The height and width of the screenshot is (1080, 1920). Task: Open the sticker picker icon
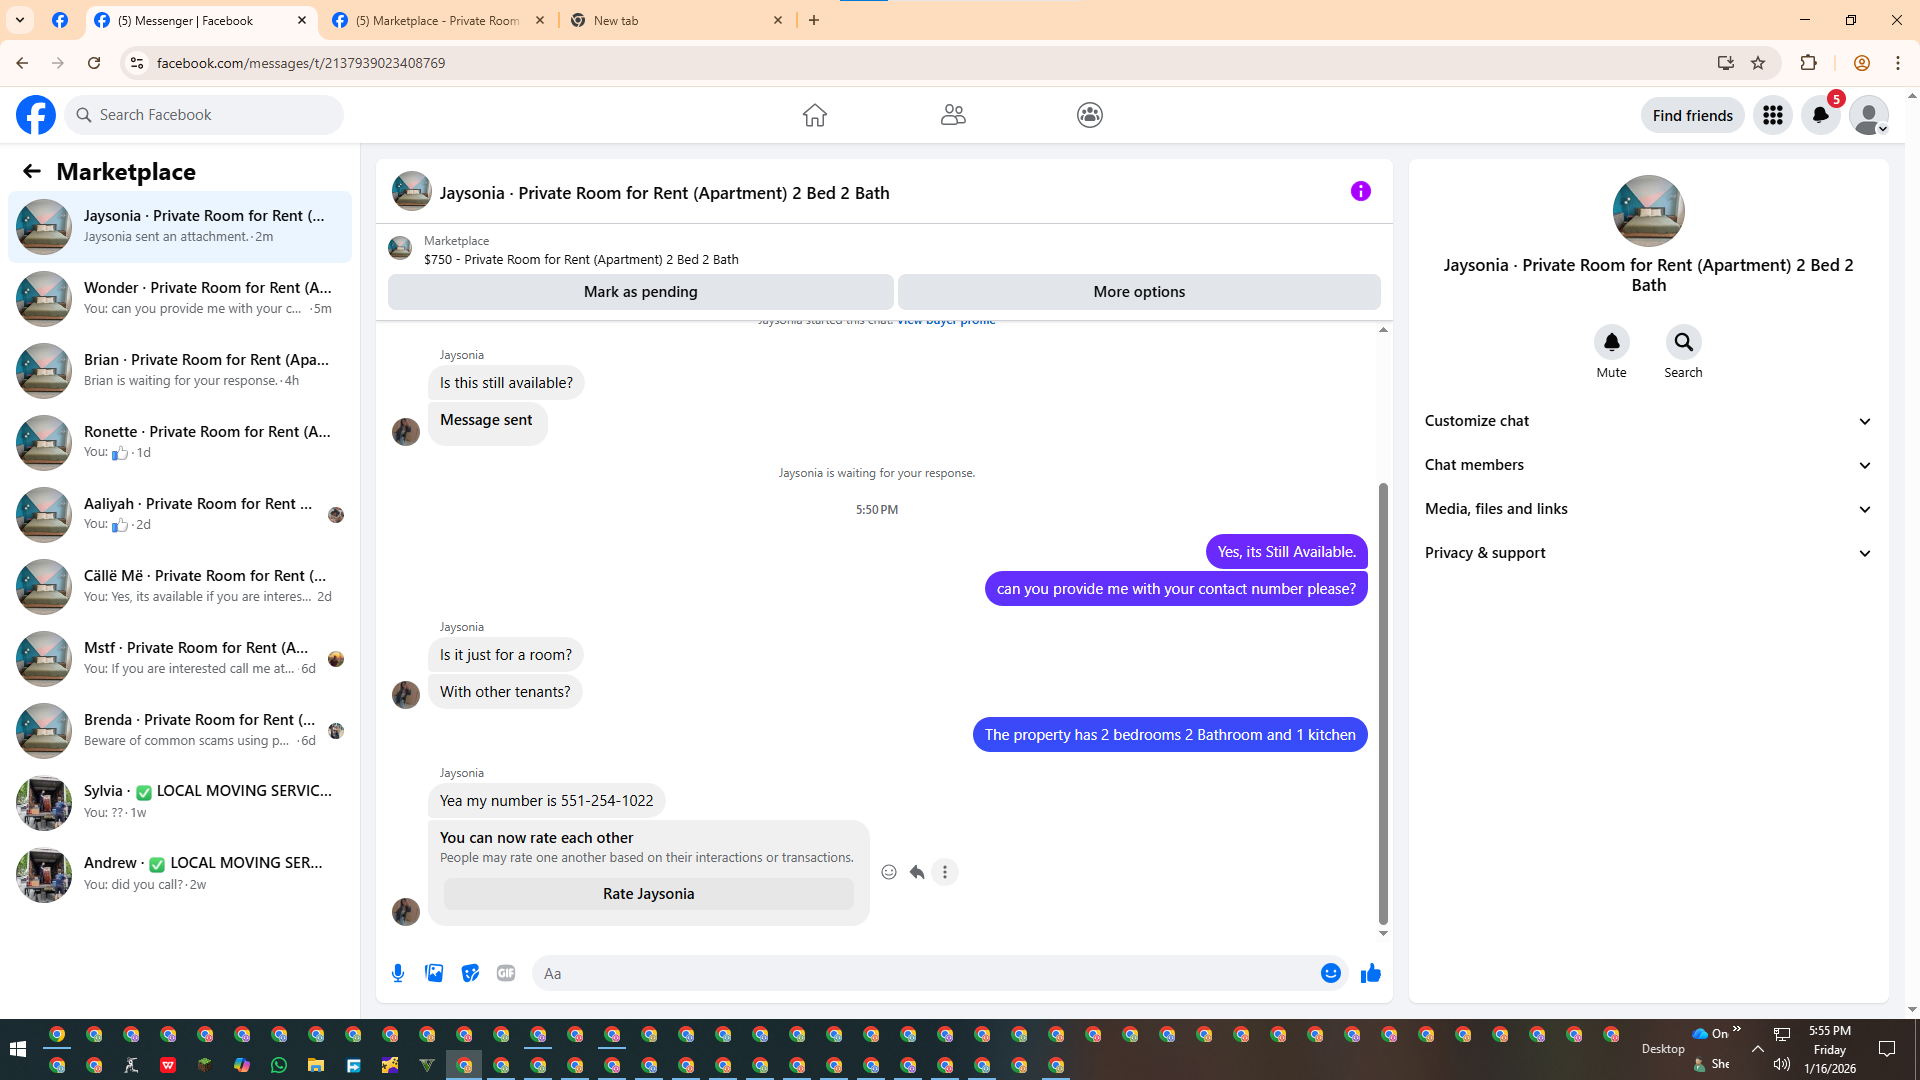pos(470,973)
